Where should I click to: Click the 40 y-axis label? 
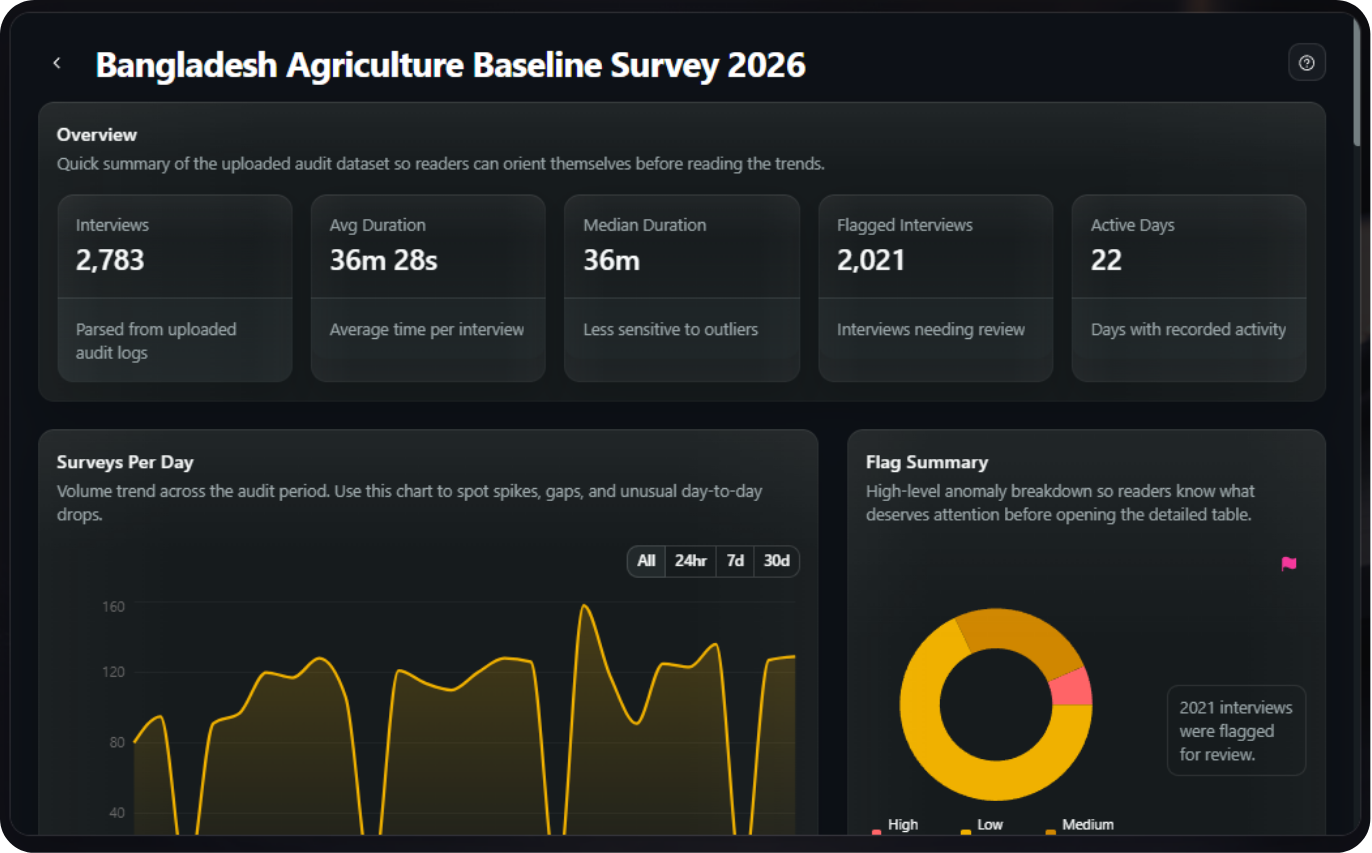(117, 812)
